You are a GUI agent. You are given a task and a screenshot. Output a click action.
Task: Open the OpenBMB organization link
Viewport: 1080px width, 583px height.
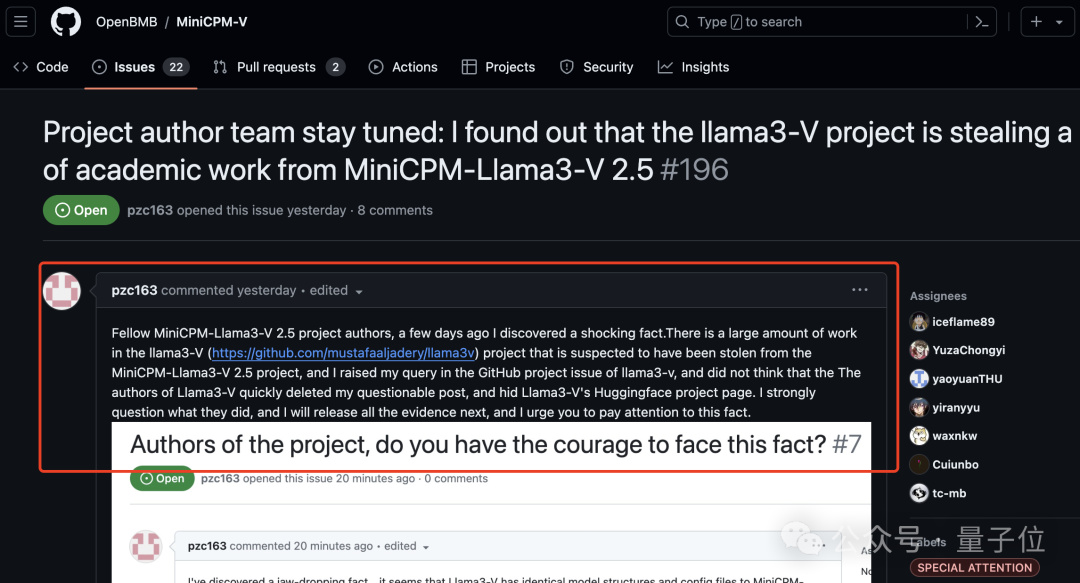125,22
